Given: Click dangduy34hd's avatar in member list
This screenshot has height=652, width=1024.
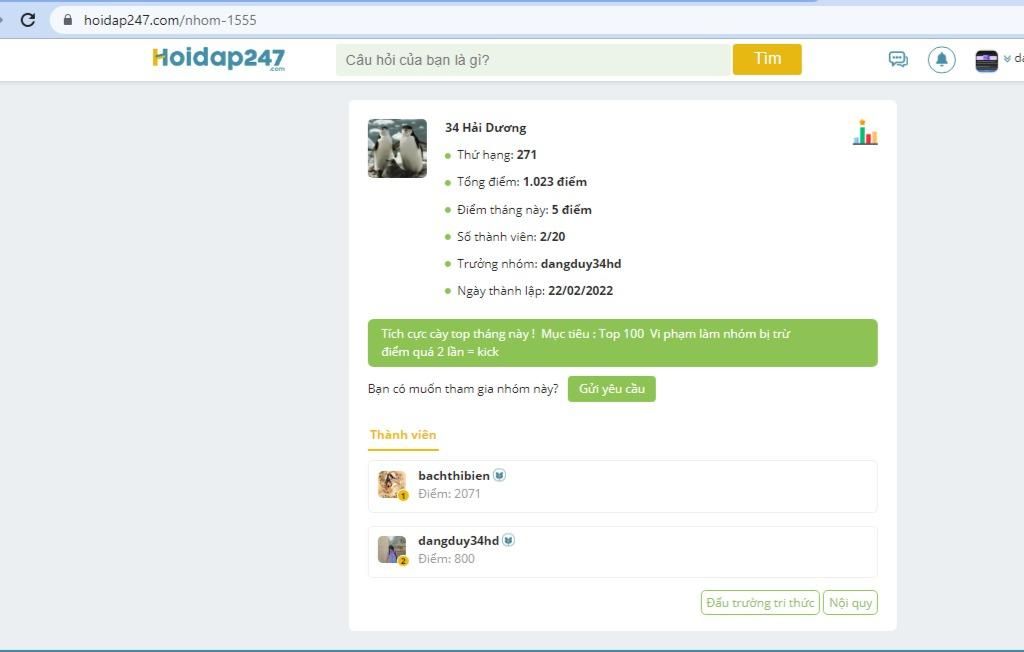Looking at the screenshot, I should pos(392,550).
